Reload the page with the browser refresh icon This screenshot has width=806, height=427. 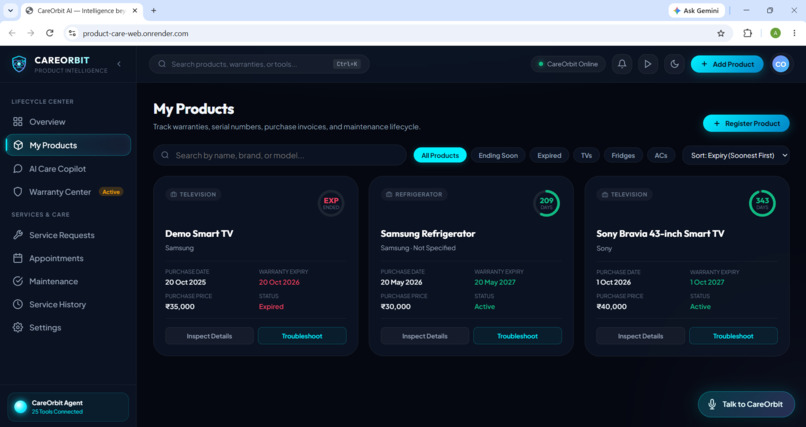click(x=49, y=33)
